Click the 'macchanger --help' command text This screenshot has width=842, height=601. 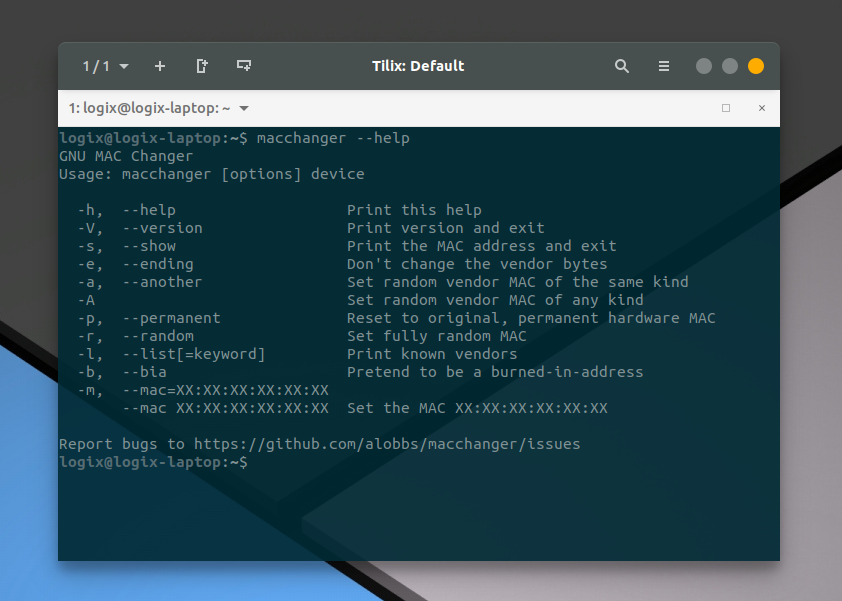tap(333, 138)
